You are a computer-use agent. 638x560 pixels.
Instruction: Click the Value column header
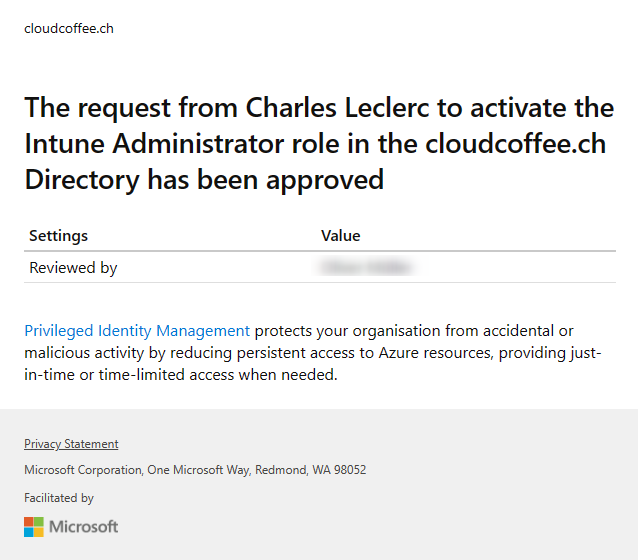(341, 236)
